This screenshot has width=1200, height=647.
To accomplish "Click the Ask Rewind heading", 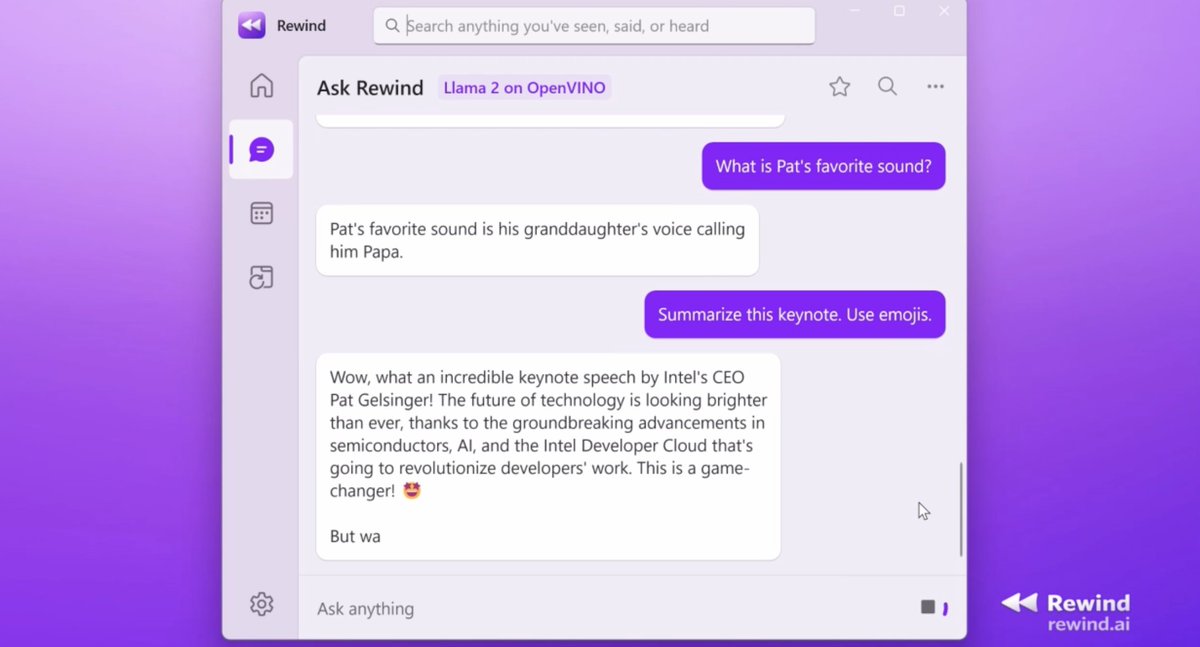I will [x=370, y=88].
